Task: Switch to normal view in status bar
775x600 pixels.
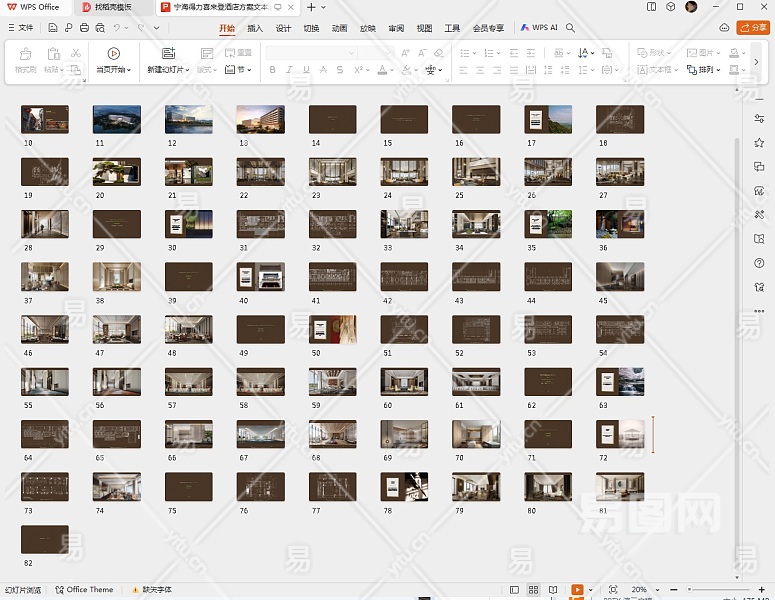Action: pos(514,590)
